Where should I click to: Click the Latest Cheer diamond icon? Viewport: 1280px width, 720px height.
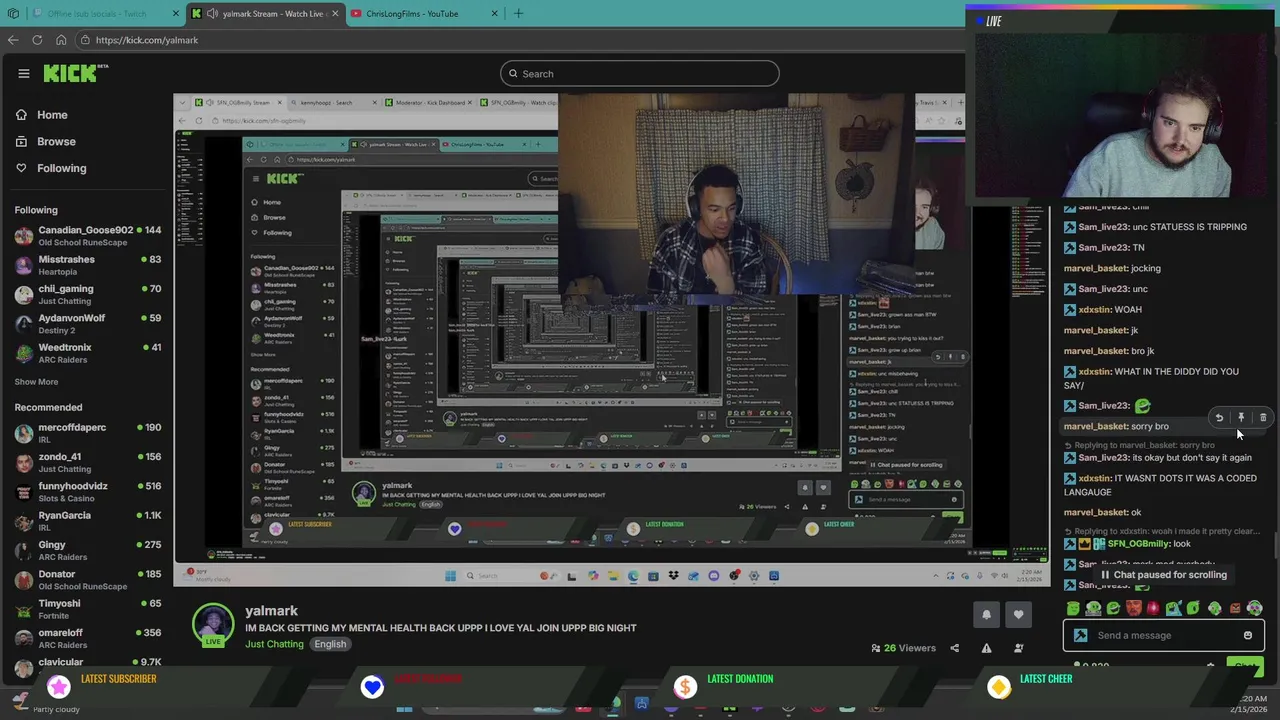[x=999, y=686]
